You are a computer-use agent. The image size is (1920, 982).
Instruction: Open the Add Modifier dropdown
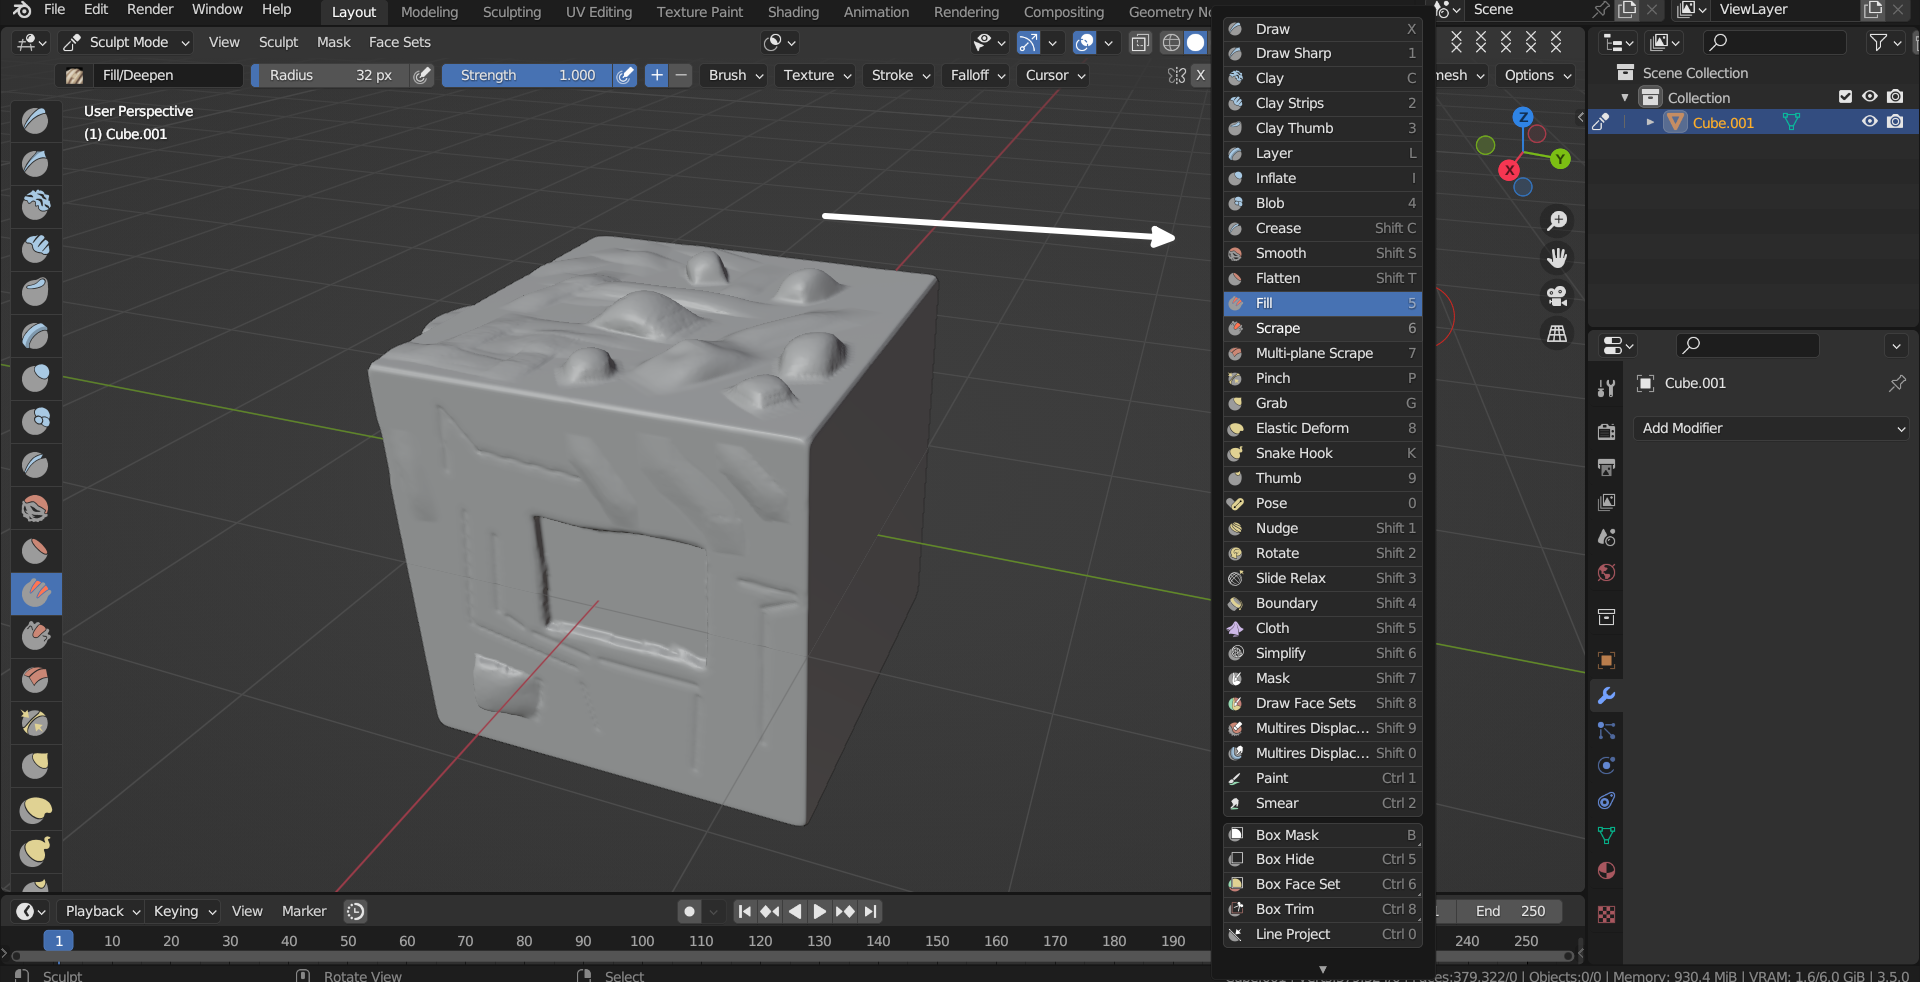(x=1772, y=428)
